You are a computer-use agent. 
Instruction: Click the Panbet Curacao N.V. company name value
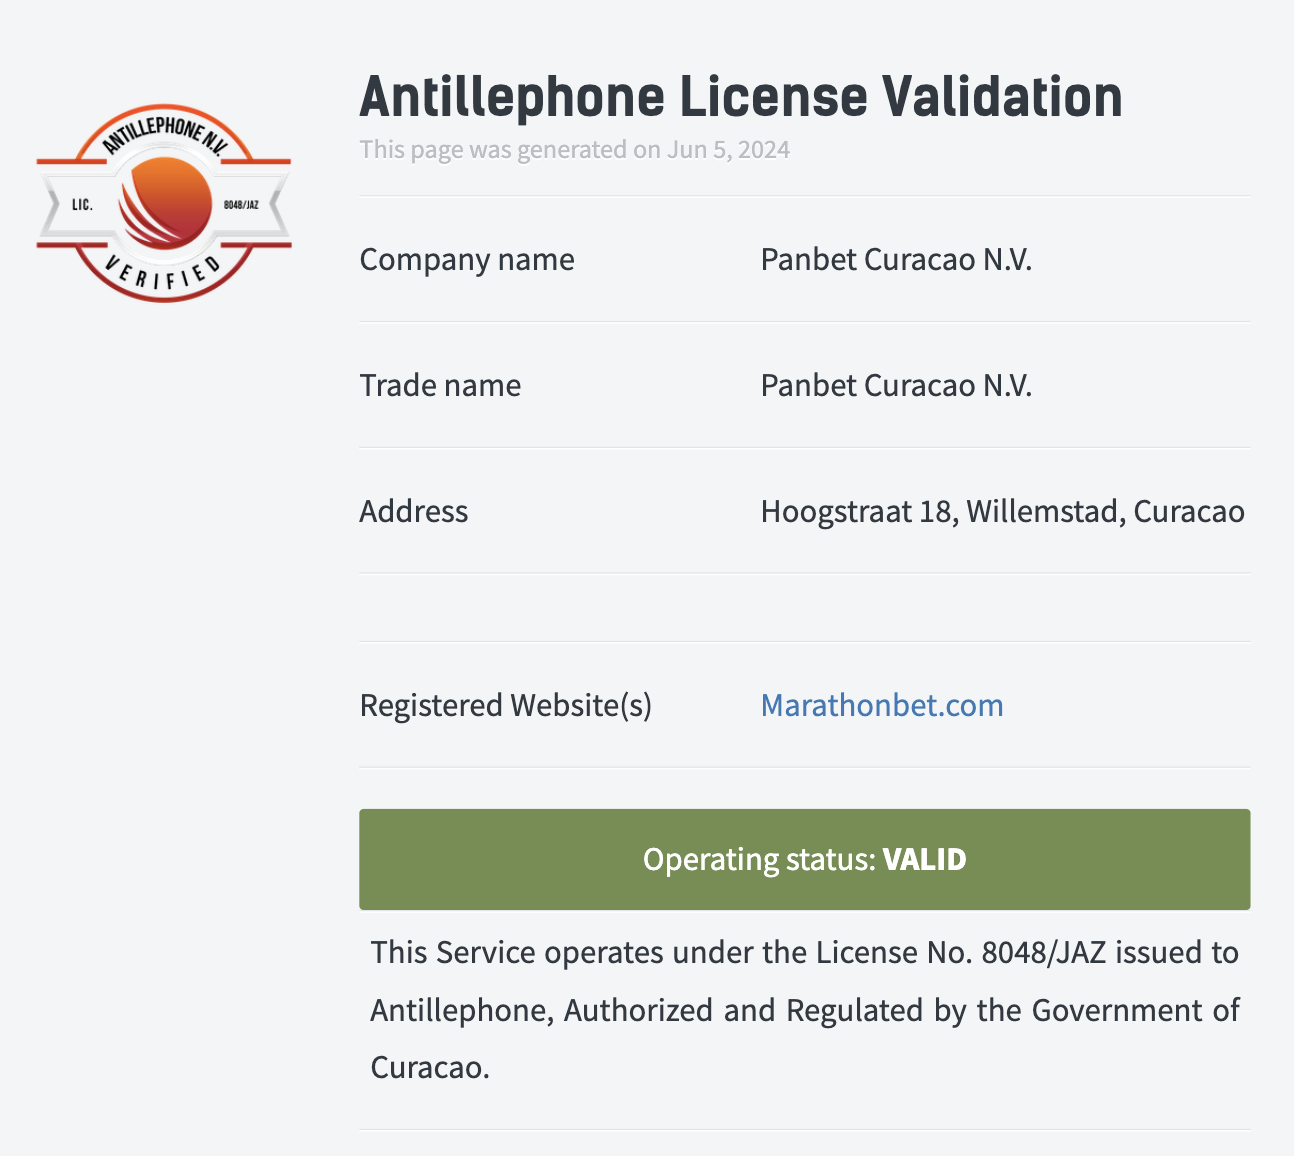(896, 259)
